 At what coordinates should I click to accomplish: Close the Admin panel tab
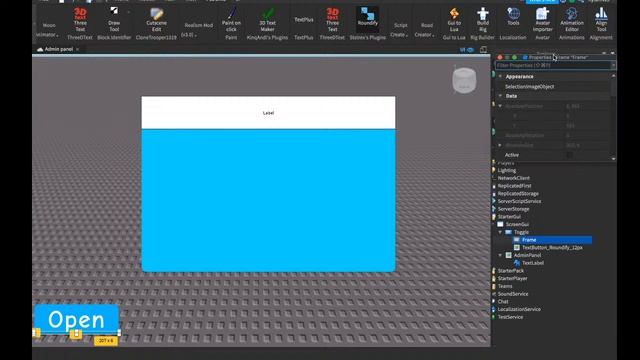click(78, 49)
